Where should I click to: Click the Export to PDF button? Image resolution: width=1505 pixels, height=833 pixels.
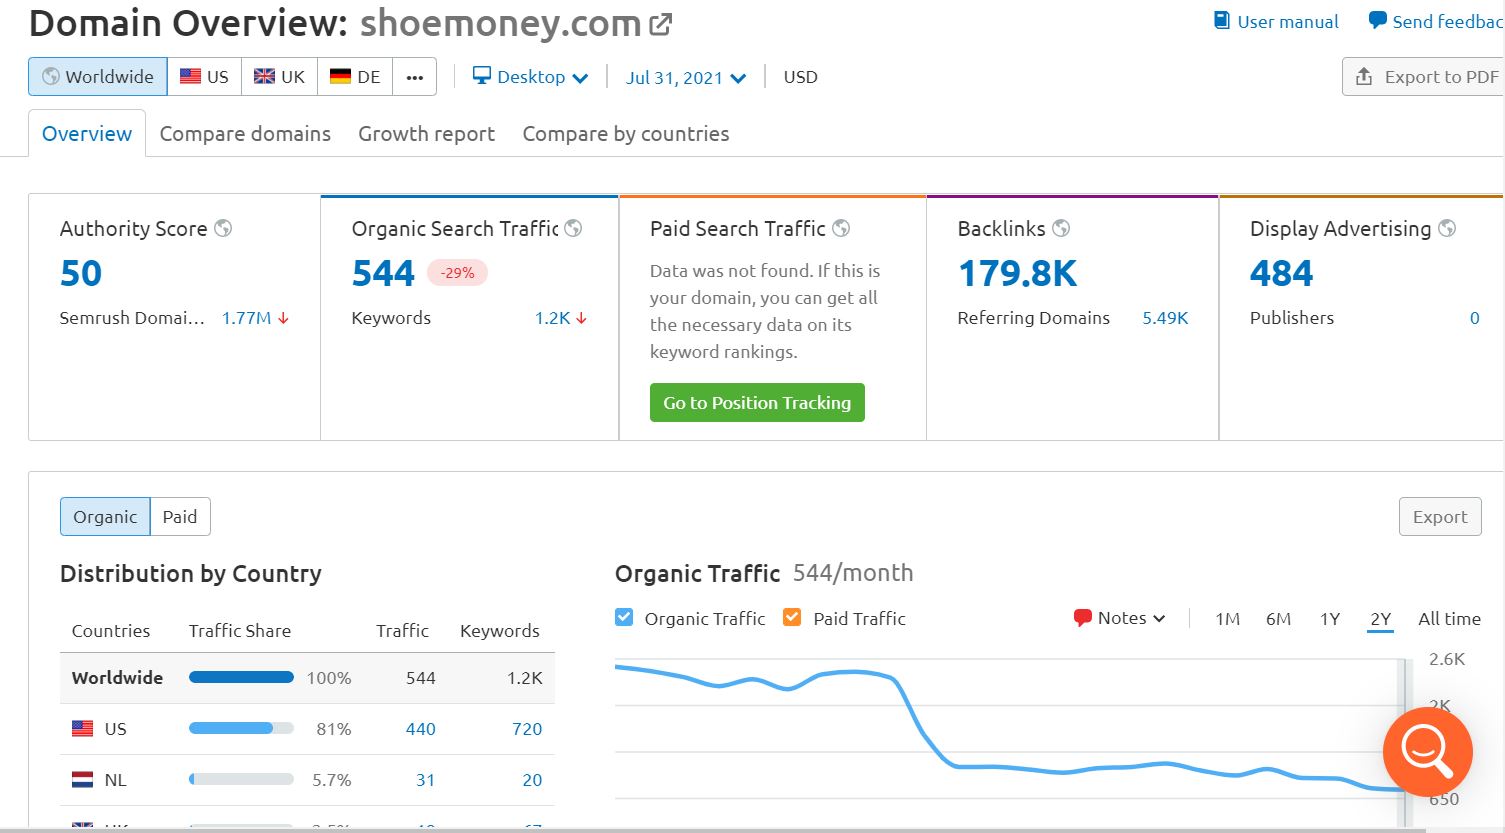tap(1424, 77)
